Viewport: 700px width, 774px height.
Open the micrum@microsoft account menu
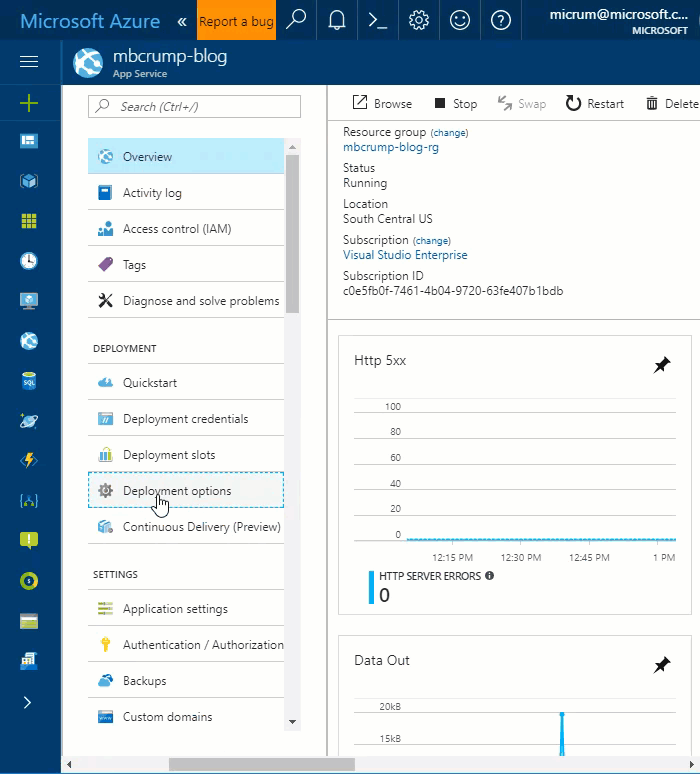pyautogui.click(x=619, y=21)
